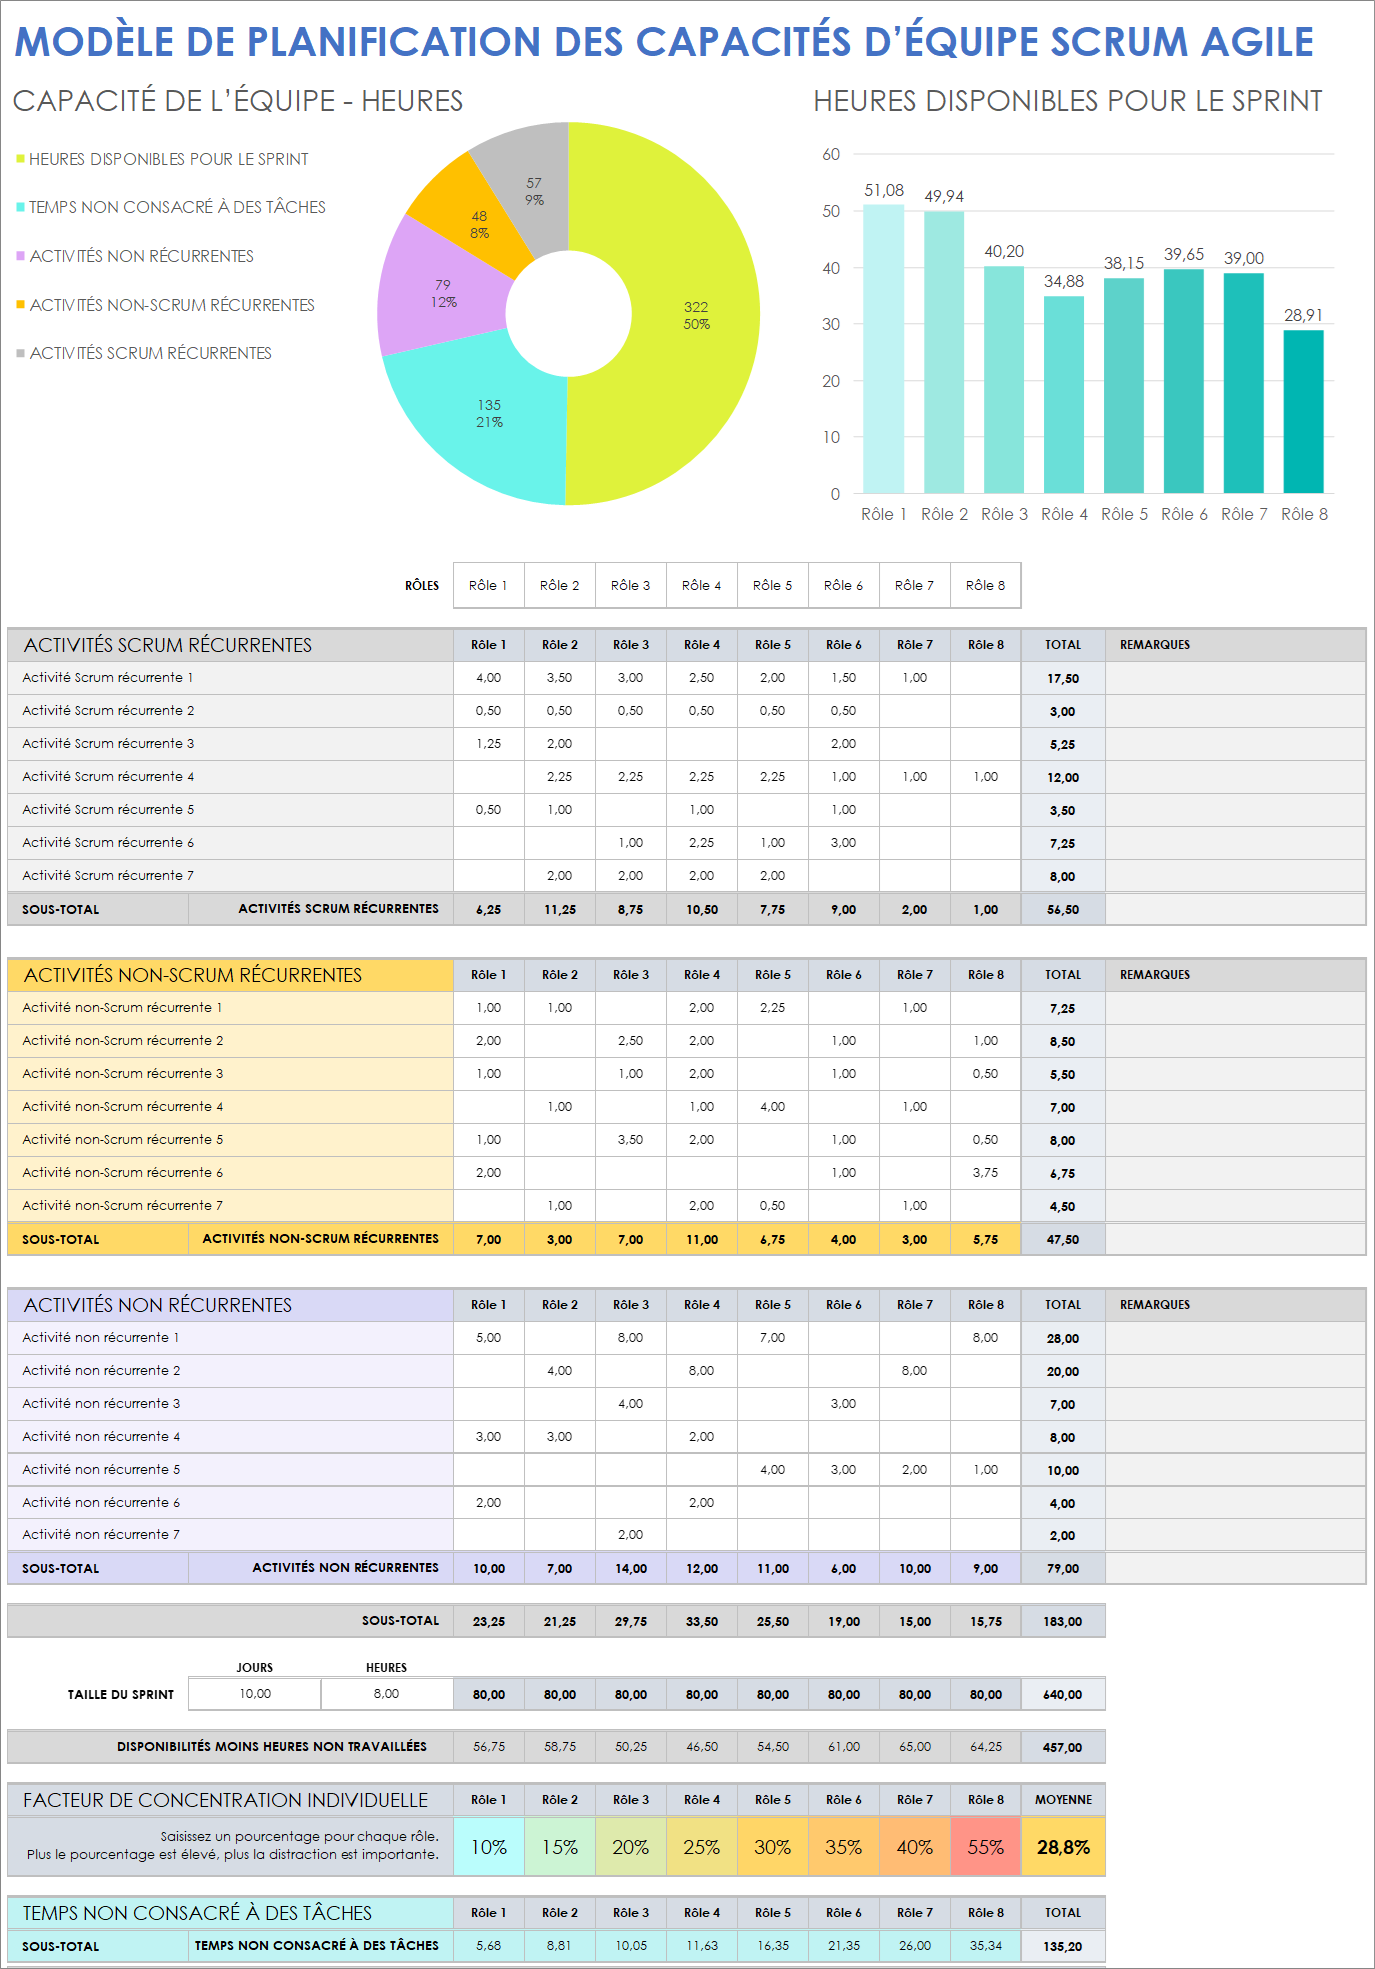Screen dimensions: 1375x1969
Task: Click the 14,00 Rôle 3 non récurrentes sous-total
Action: [x=630, y=1568]
